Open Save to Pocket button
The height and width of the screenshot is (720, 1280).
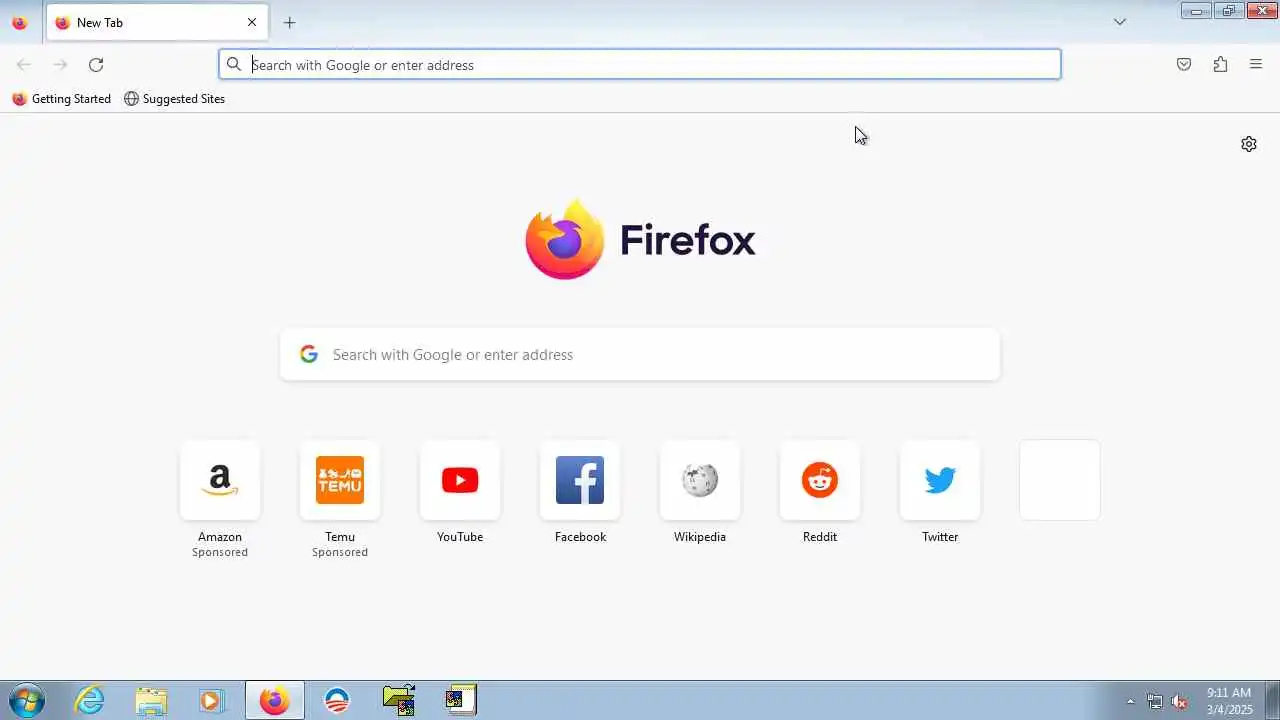[1184, 65]
